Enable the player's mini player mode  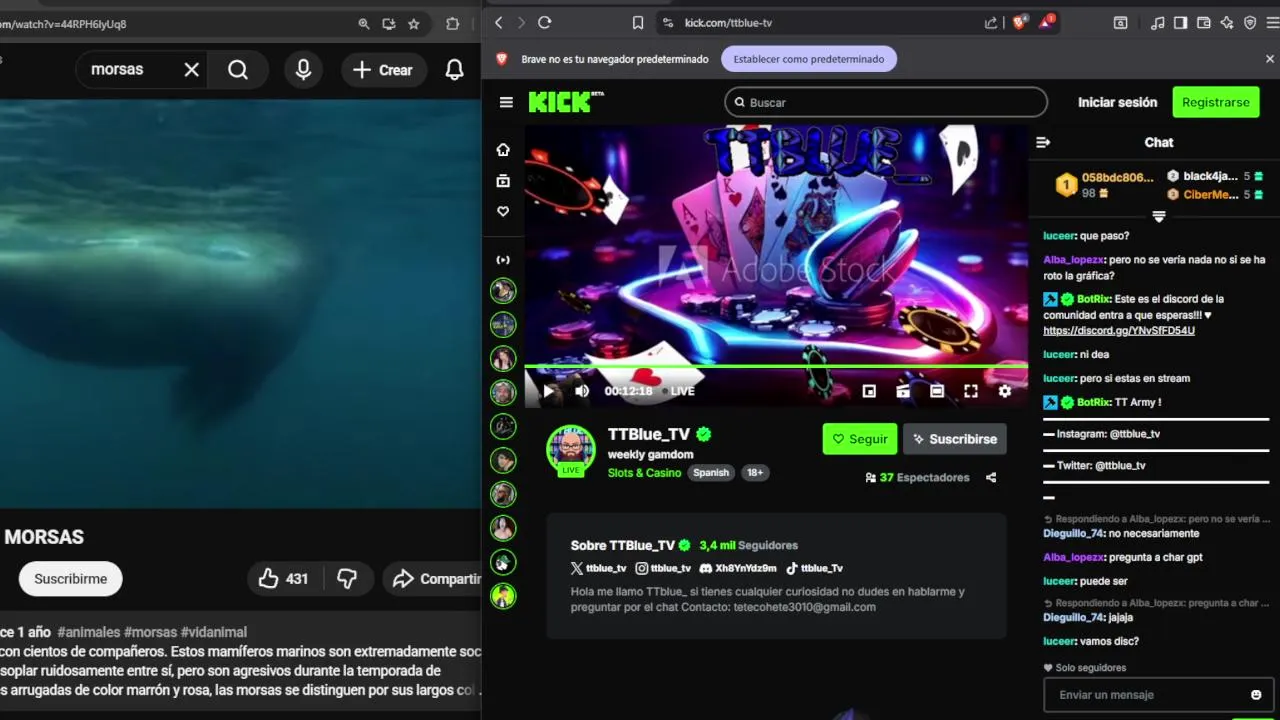pyautogui.click(x=869, y=391)
